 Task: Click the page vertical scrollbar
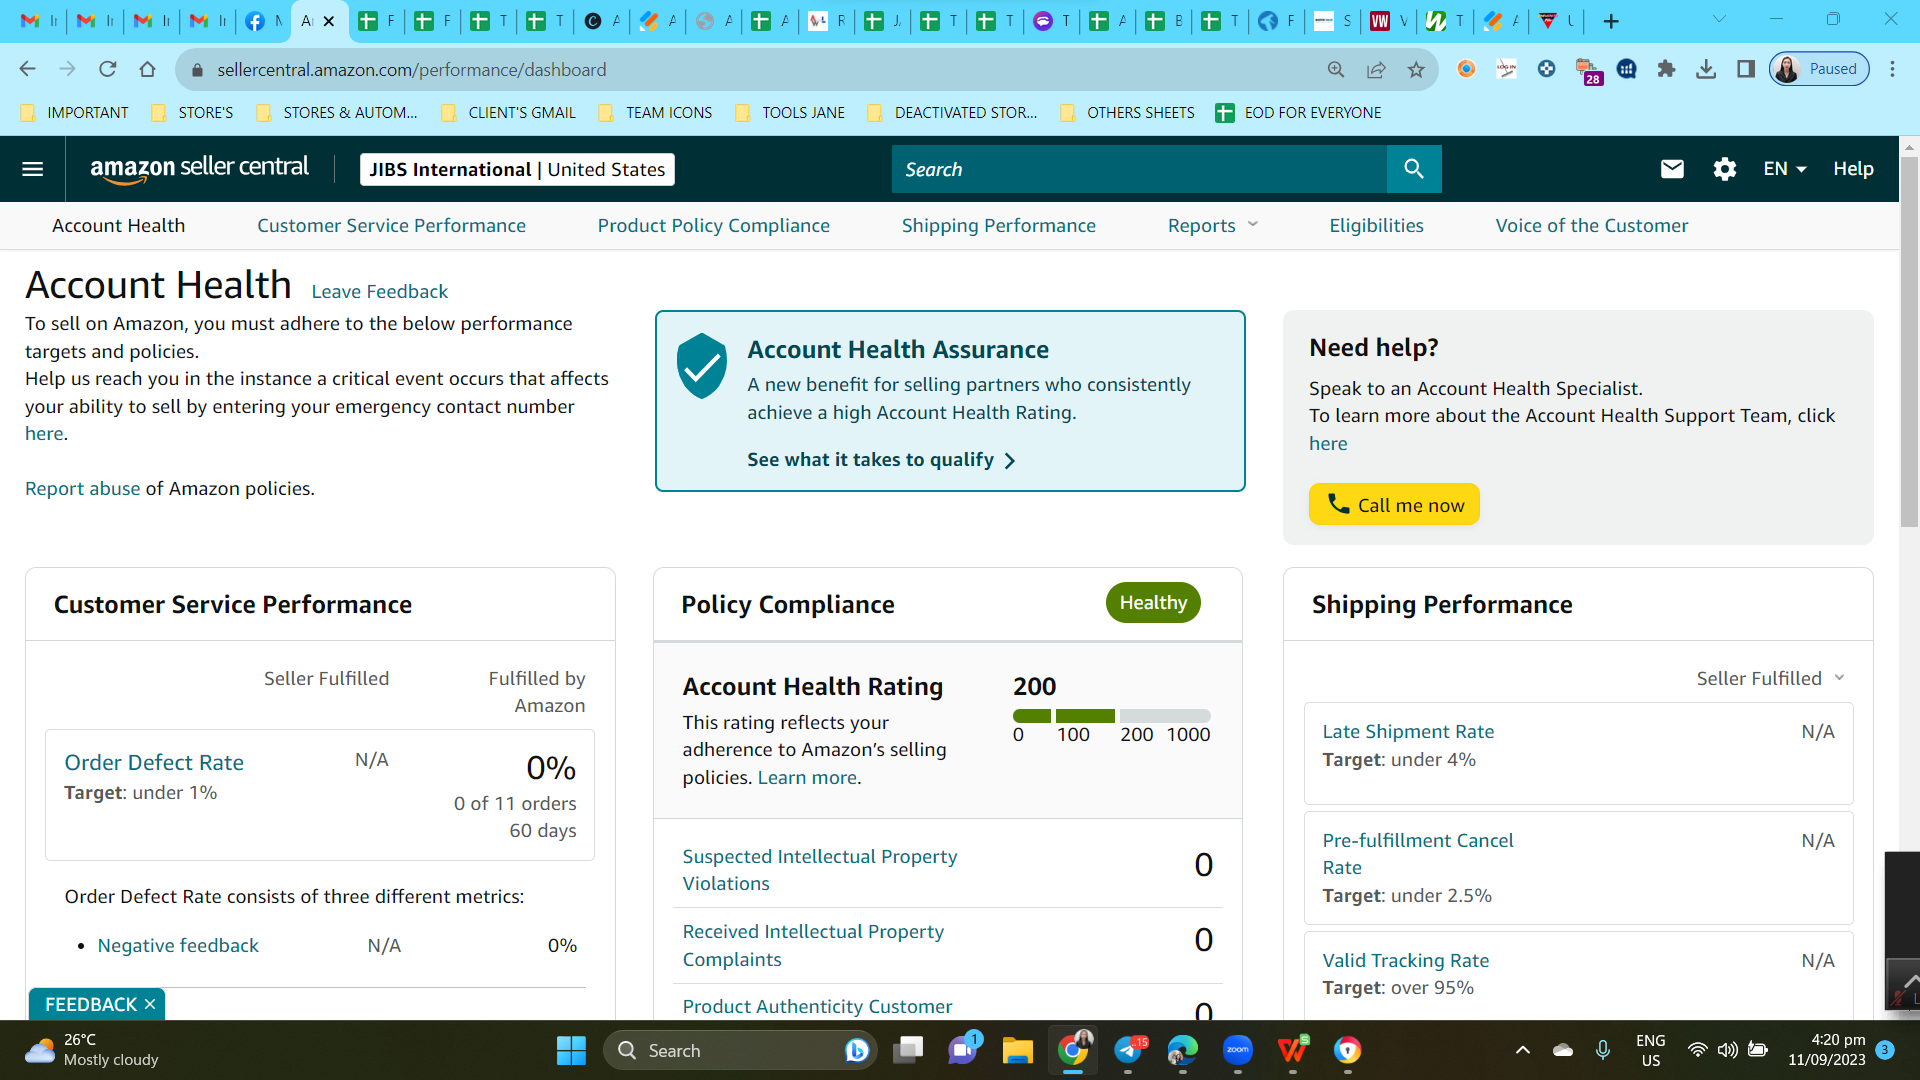click(x=1909, y=340)
